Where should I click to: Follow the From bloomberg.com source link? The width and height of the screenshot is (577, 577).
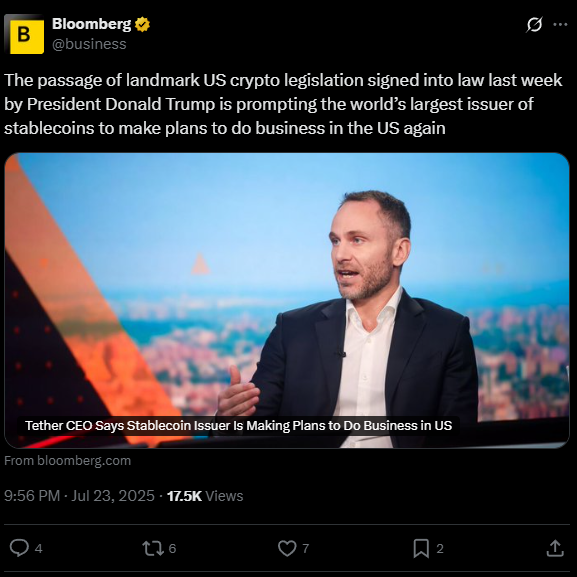[67, 461]
